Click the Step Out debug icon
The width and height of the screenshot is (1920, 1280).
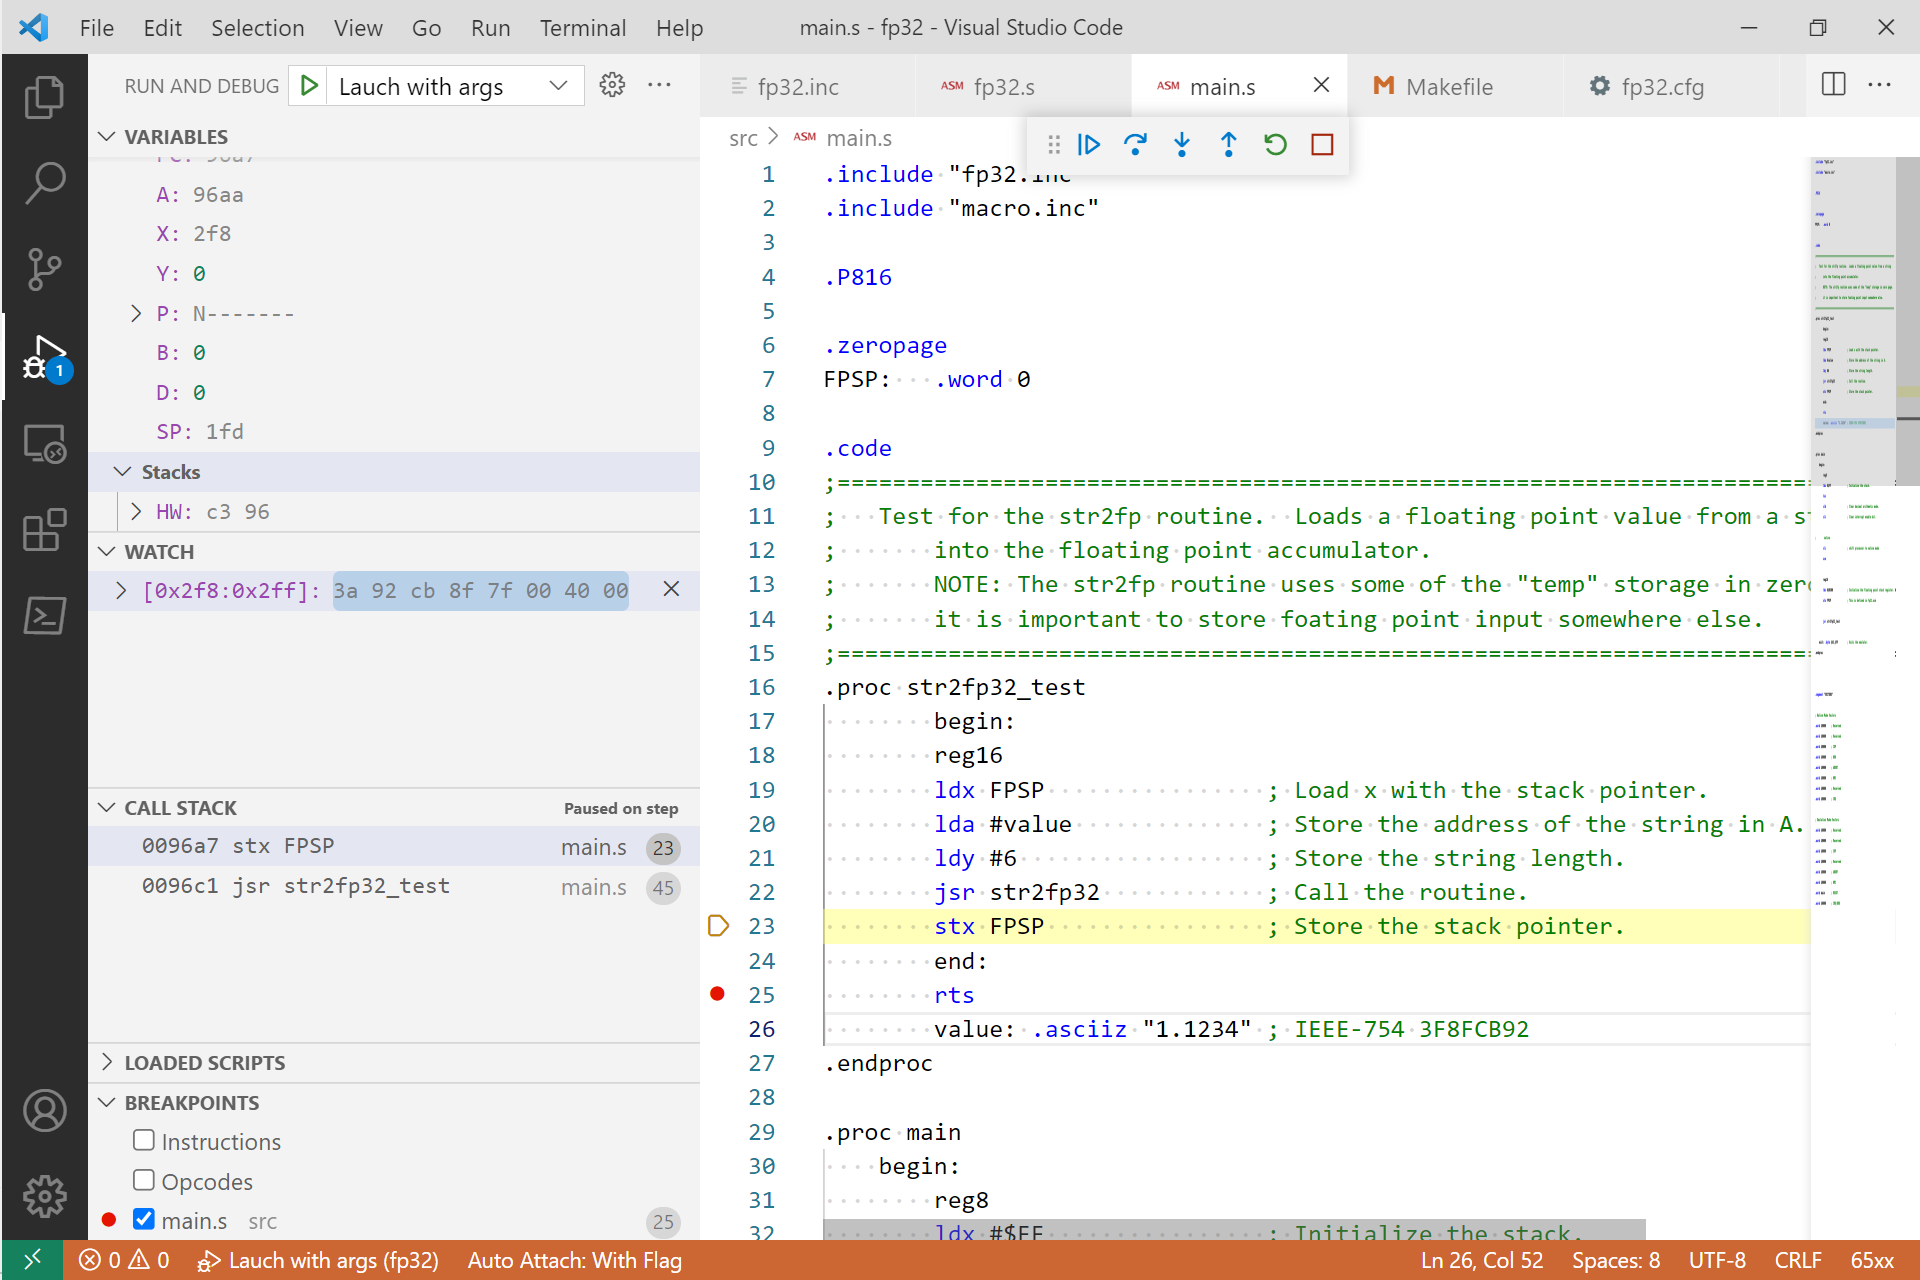[1228, 145]
